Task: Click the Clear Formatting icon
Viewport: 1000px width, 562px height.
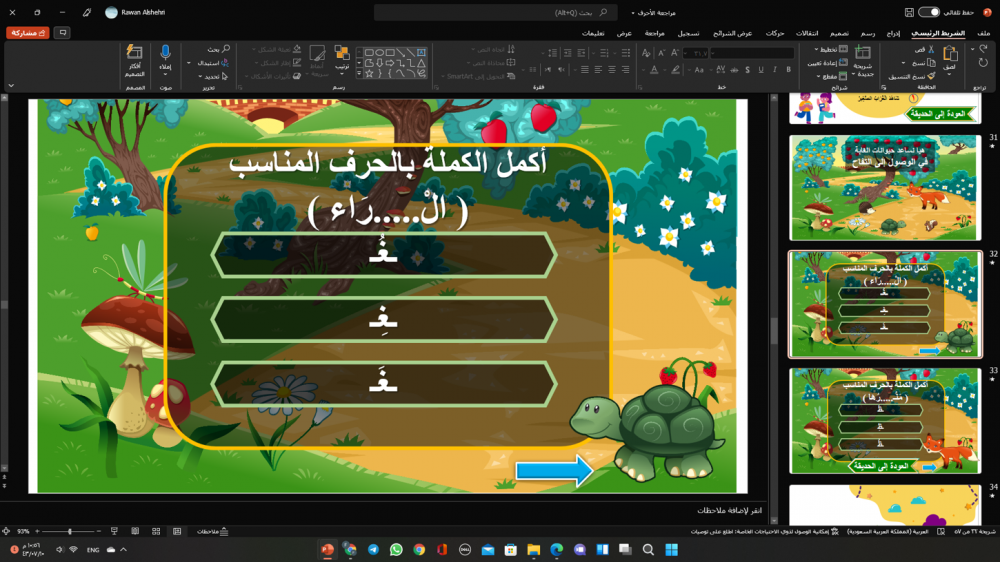Action: click(646, 54)
